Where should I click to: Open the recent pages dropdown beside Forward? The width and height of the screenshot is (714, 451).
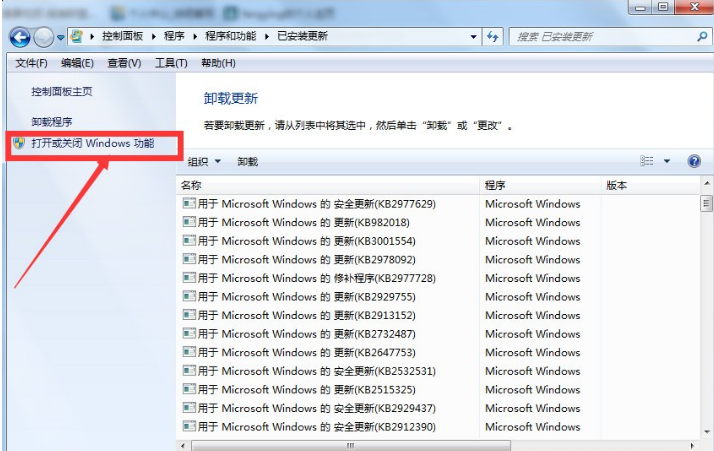61,37
